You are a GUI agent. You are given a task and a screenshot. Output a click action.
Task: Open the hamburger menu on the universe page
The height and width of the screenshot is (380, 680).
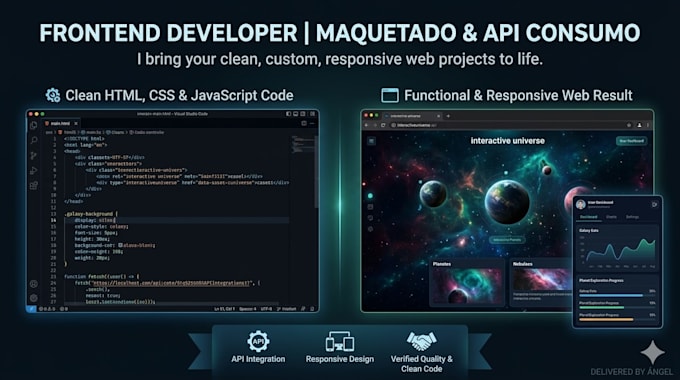371,141
